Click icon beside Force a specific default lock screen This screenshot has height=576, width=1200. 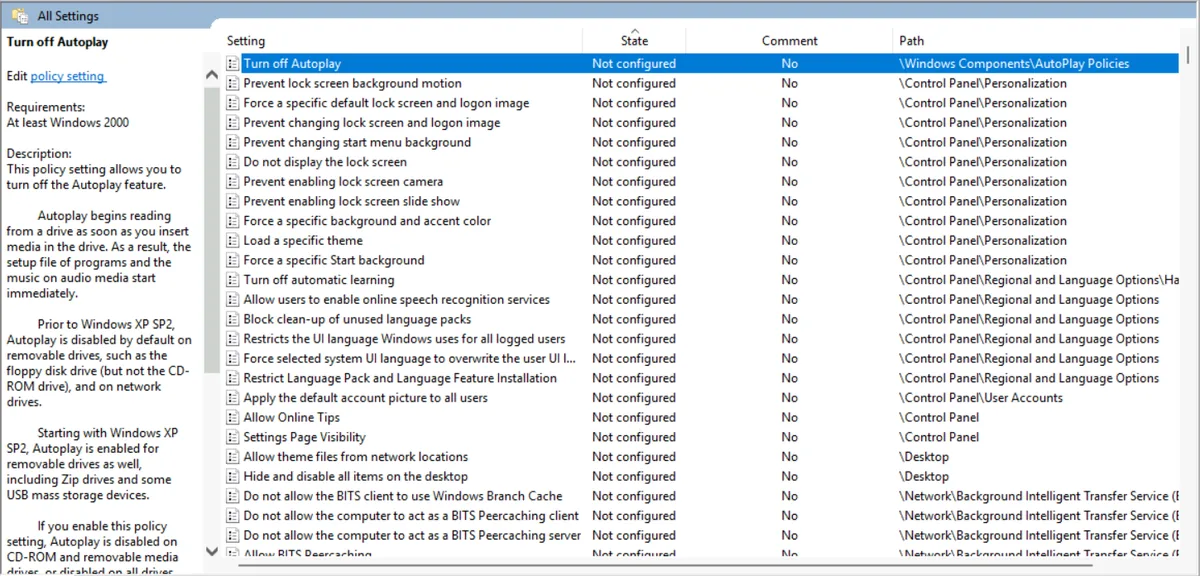(x=232, y=103)
